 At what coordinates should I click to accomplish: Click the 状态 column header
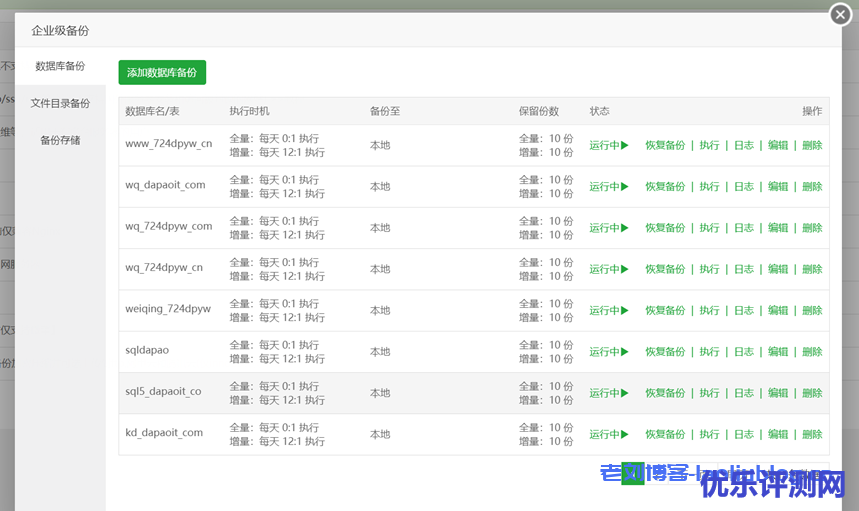point(599,111)
